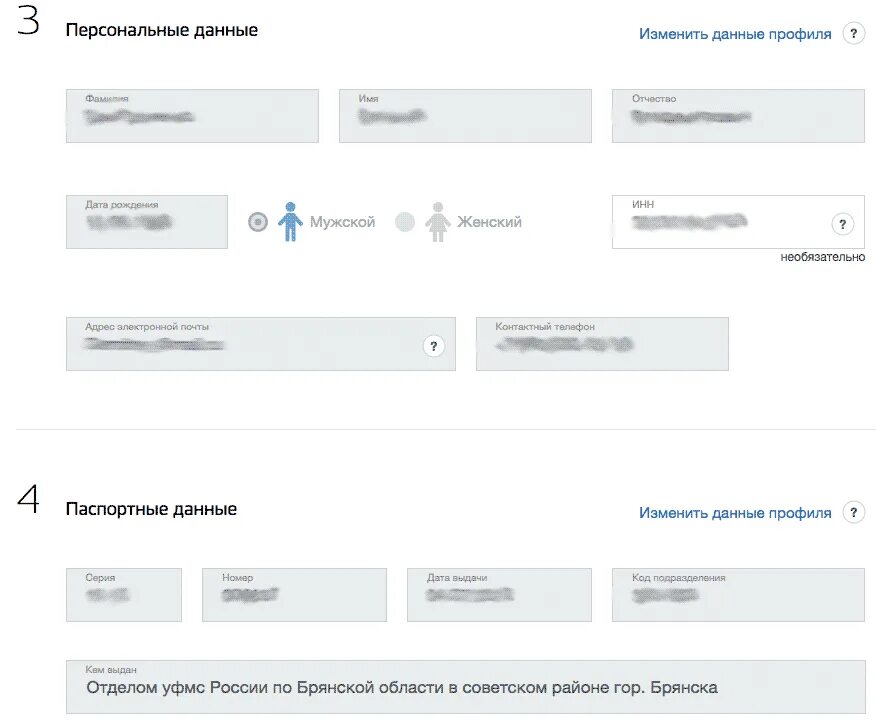Viewport: 876px width, 723px height.
Task: Click the Дата рождения field
Action: (x=147, y=222)
